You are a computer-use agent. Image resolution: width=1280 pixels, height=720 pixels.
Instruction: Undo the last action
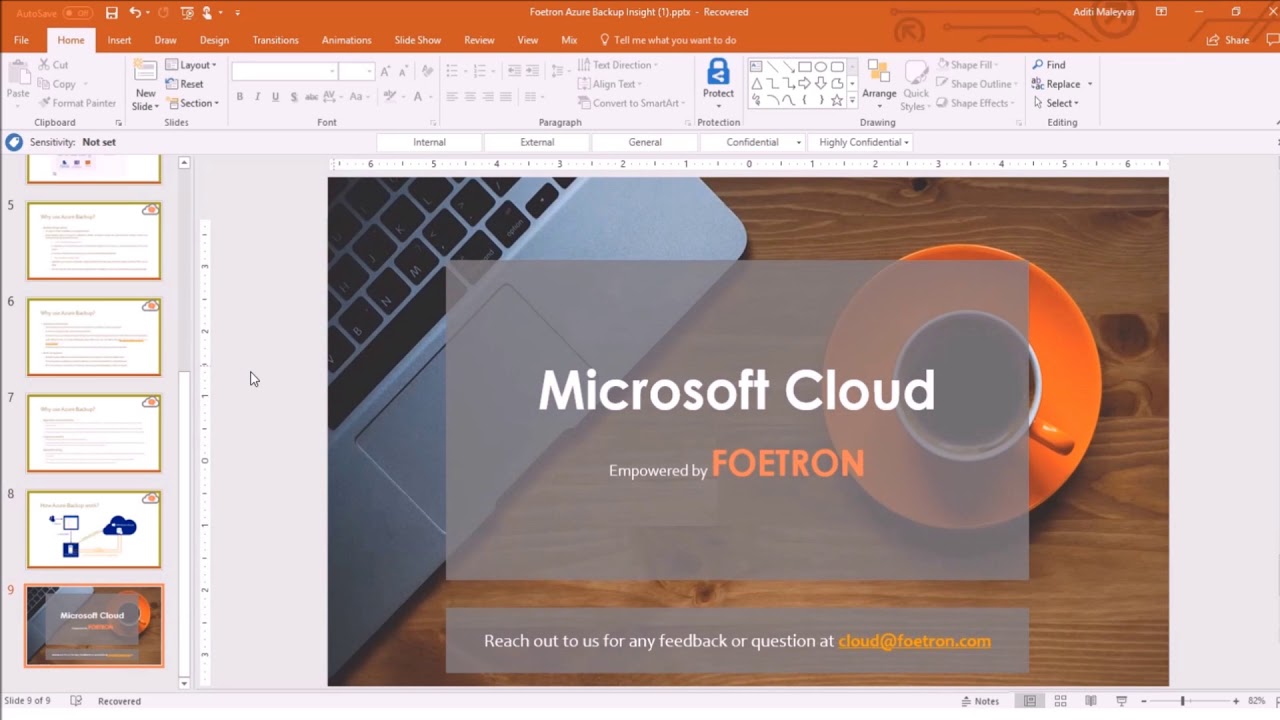[x=135, y=13]
